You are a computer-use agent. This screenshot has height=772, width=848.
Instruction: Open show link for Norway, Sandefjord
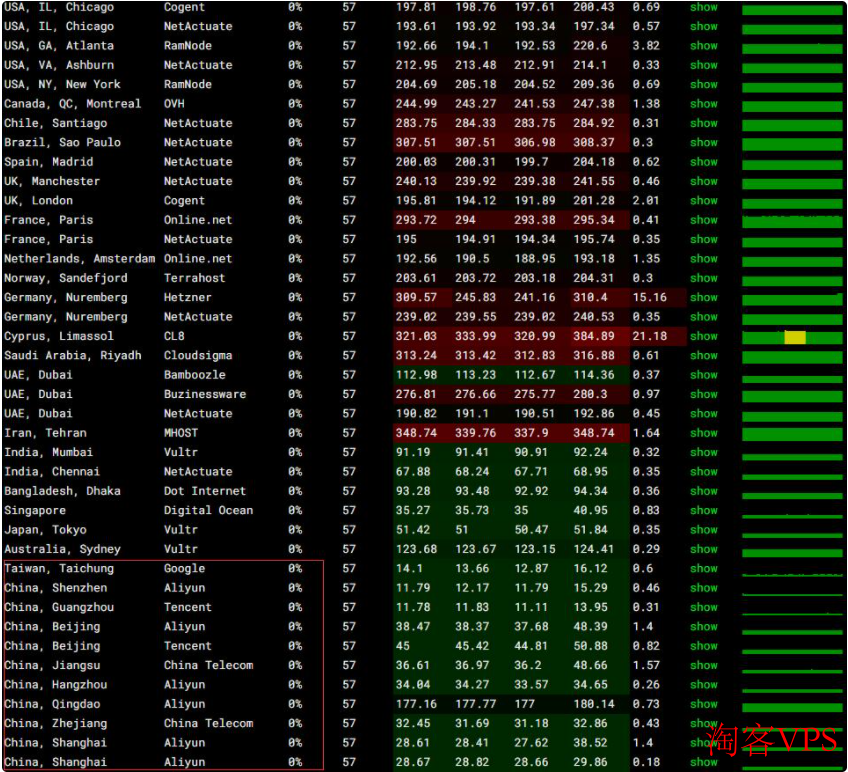704,278
